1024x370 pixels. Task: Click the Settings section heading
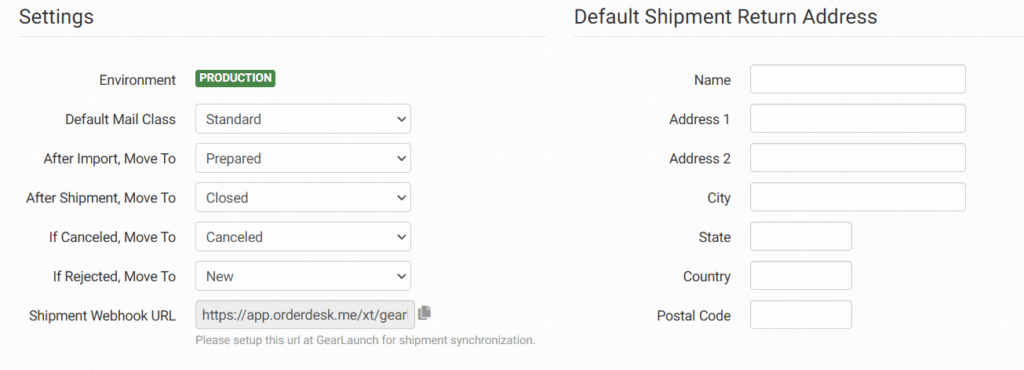pos(56,17)
